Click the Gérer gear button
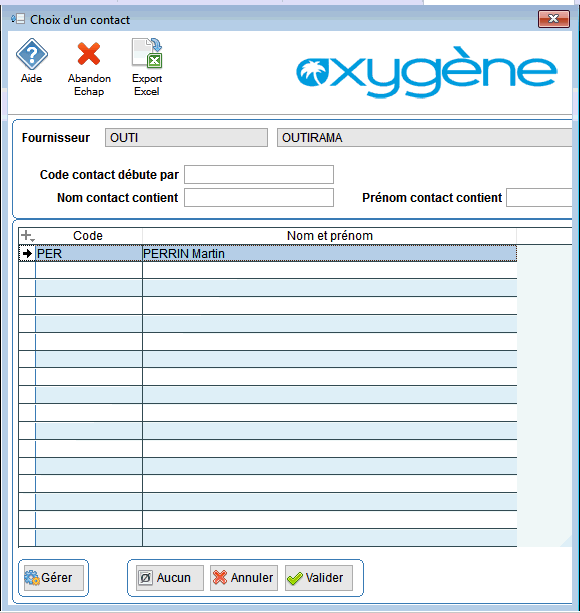Screen dimensions: 580x613 (x=54, y=578)
